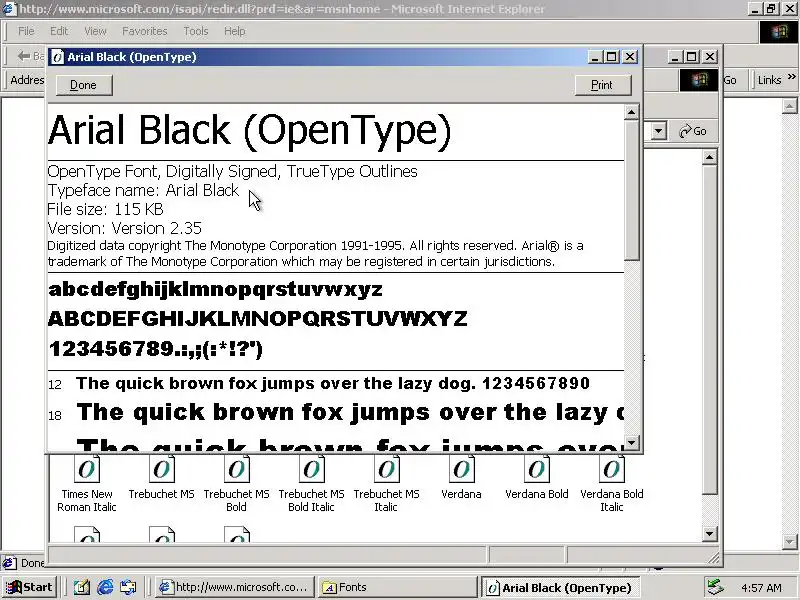Click the taskbar clock showing 4:57 AM

tap(761, 588)
